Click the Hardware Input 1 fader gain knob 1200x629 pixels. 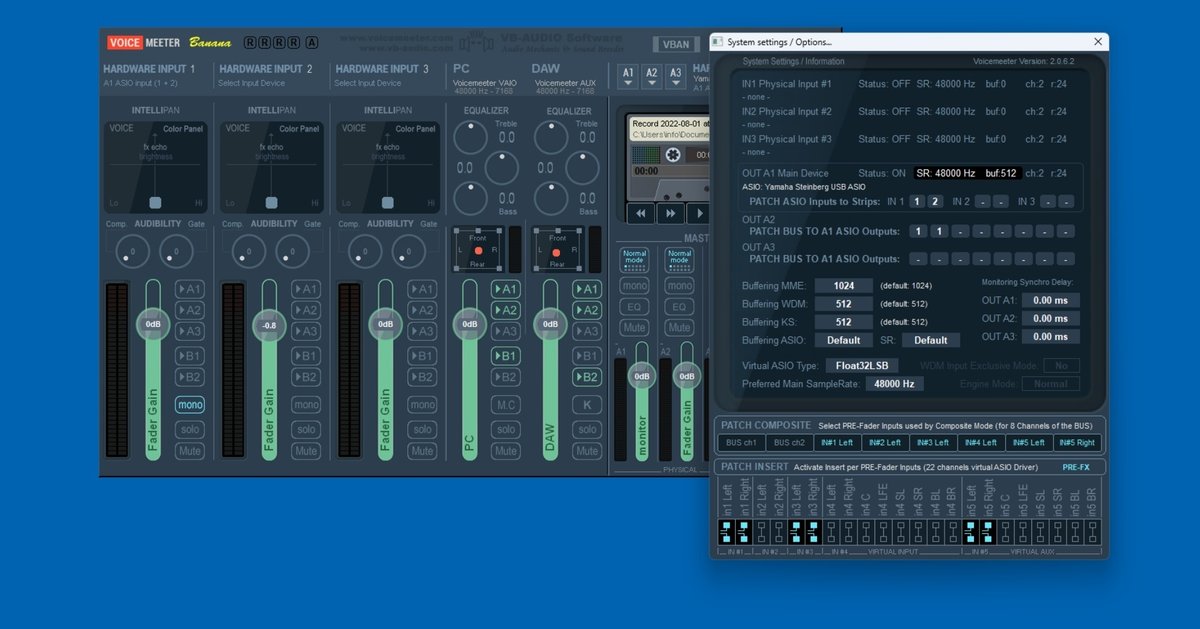153,324
